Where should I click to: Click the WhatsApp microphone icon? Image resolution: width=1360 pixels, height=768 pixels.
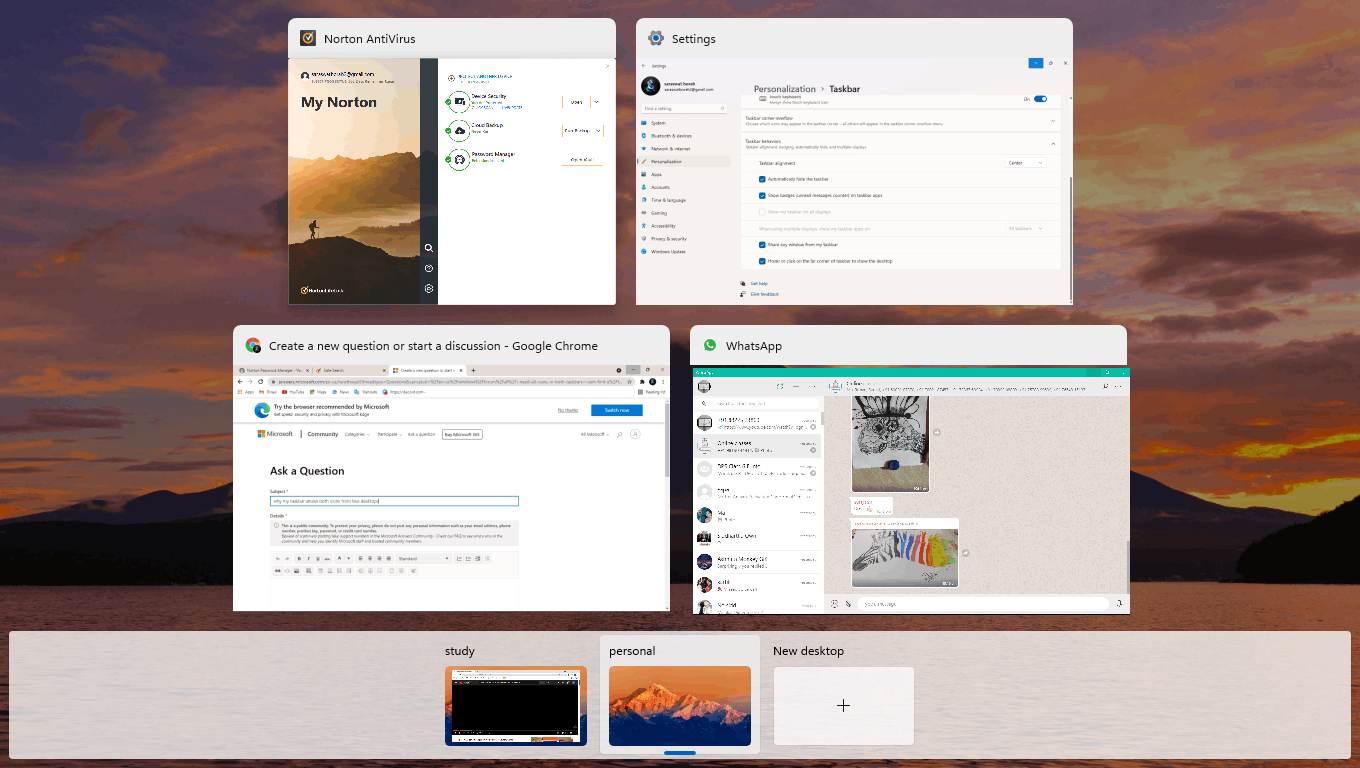[x=1118, y=604]
